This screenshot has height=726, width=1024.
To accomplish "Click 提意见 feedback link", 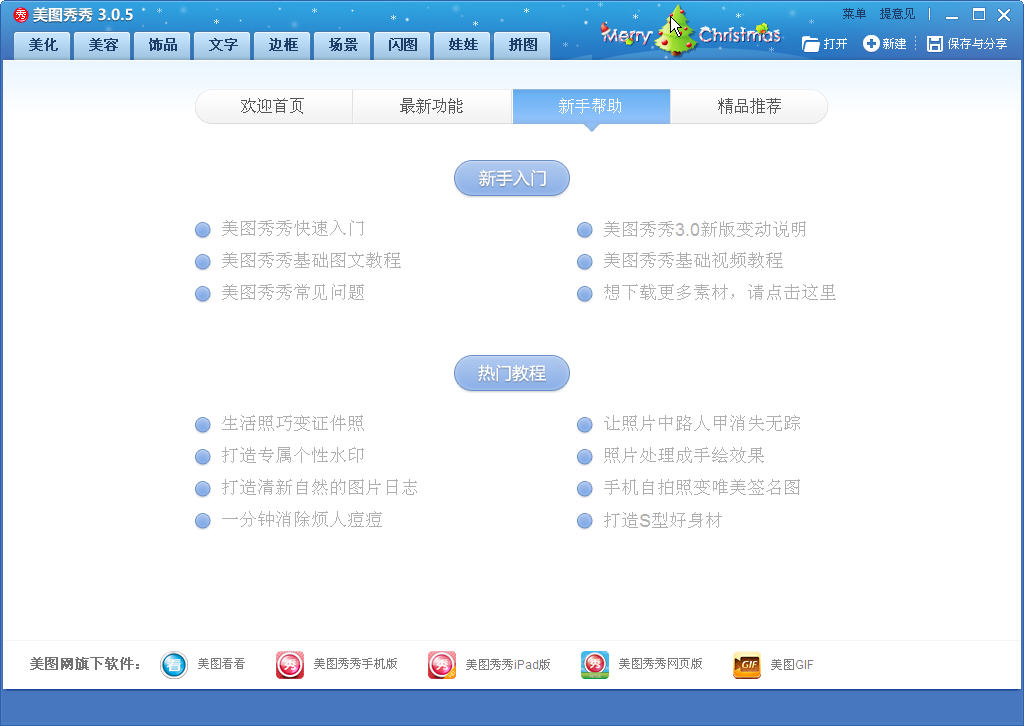I will pyautogui.click(x=897, y=14).
